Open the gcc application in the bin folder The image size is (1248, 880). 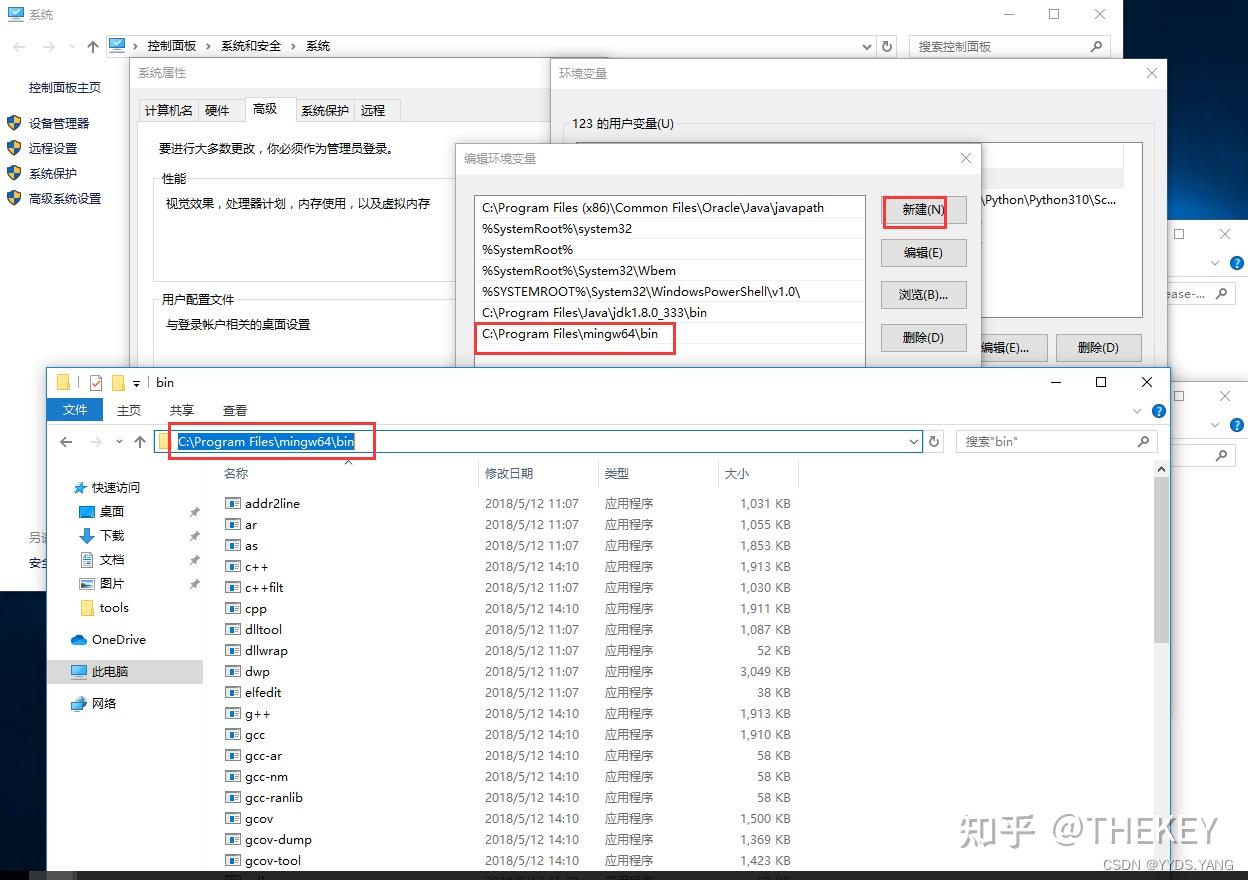pos(254,734)
